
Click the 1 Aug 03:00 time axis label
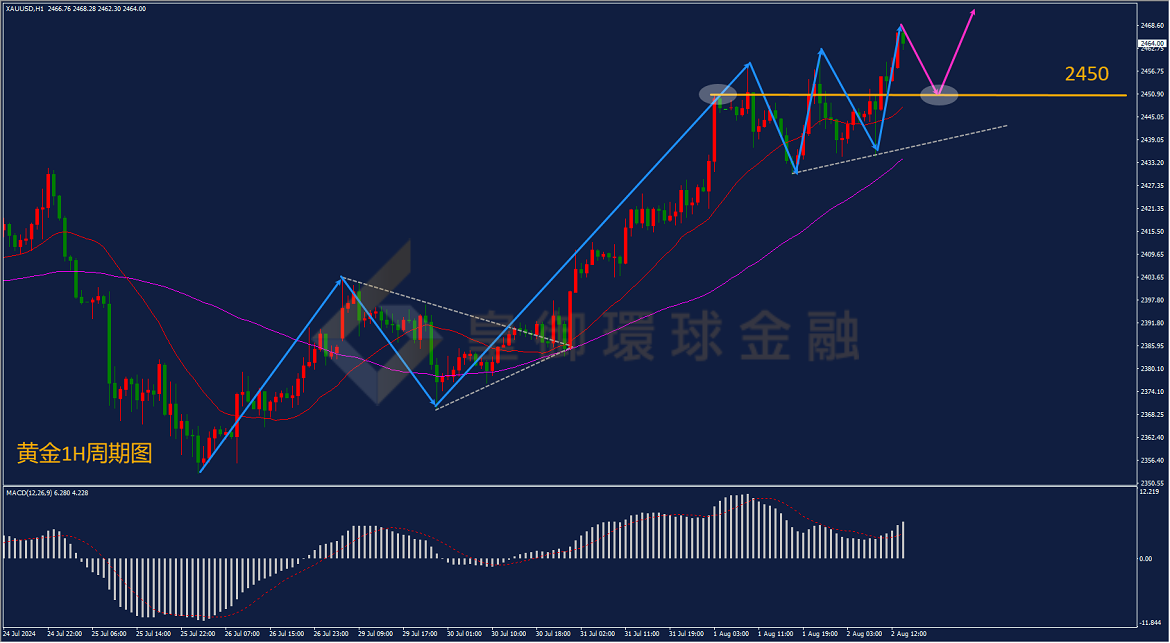729,633
